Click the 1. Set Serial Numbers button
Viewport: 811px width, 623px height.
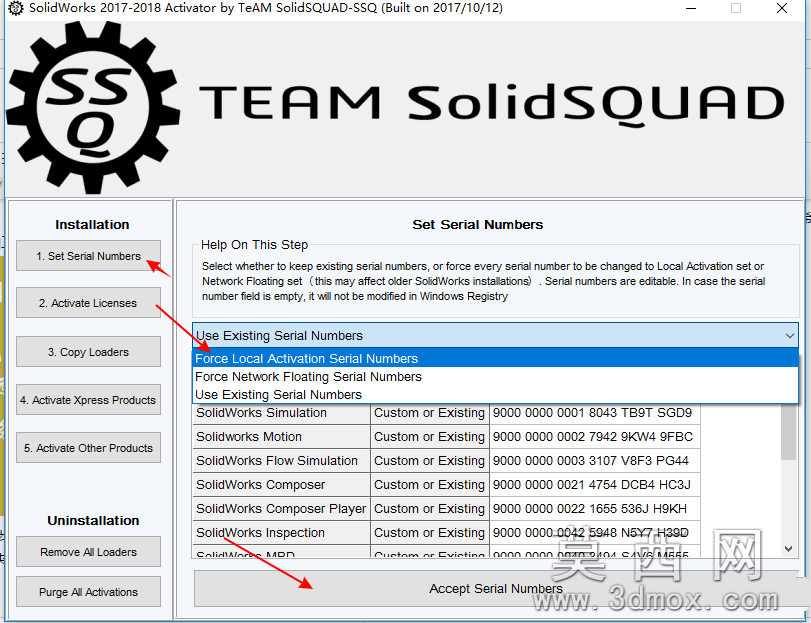pos(88,255)
